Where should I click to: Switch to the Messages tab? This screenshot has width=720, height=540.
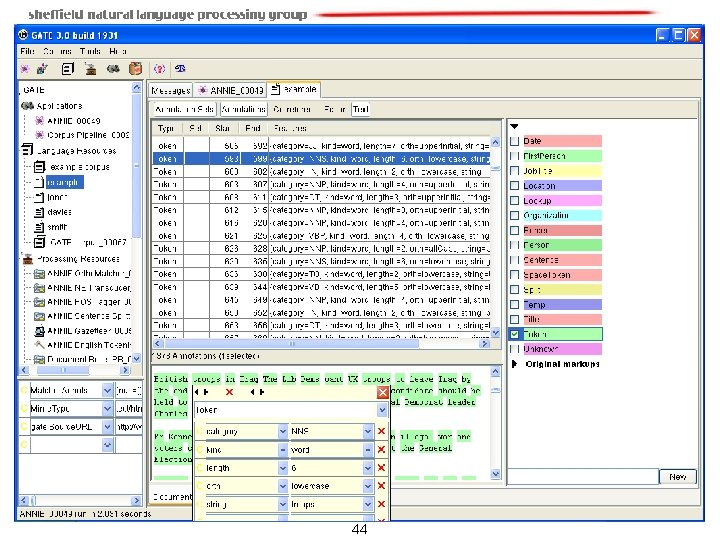pos(170,90)
